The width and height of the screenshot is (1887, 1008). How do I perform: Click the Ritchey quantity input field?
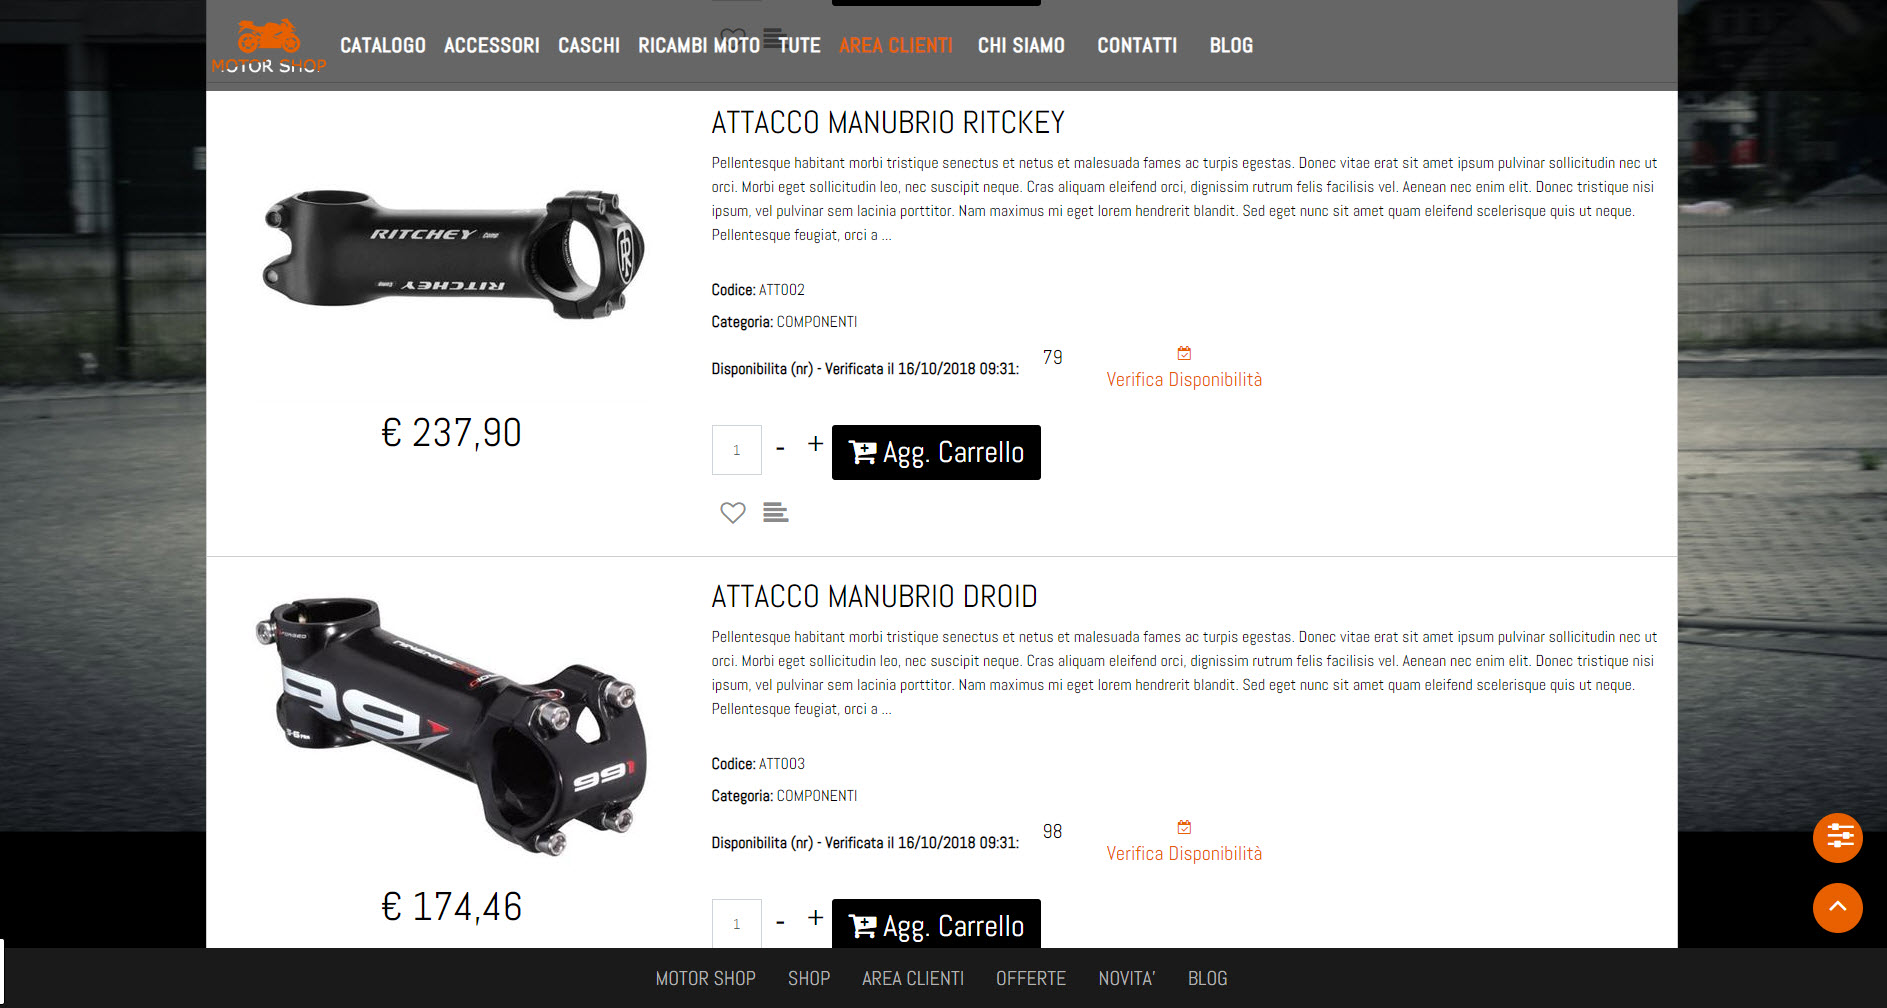[737, 450]
